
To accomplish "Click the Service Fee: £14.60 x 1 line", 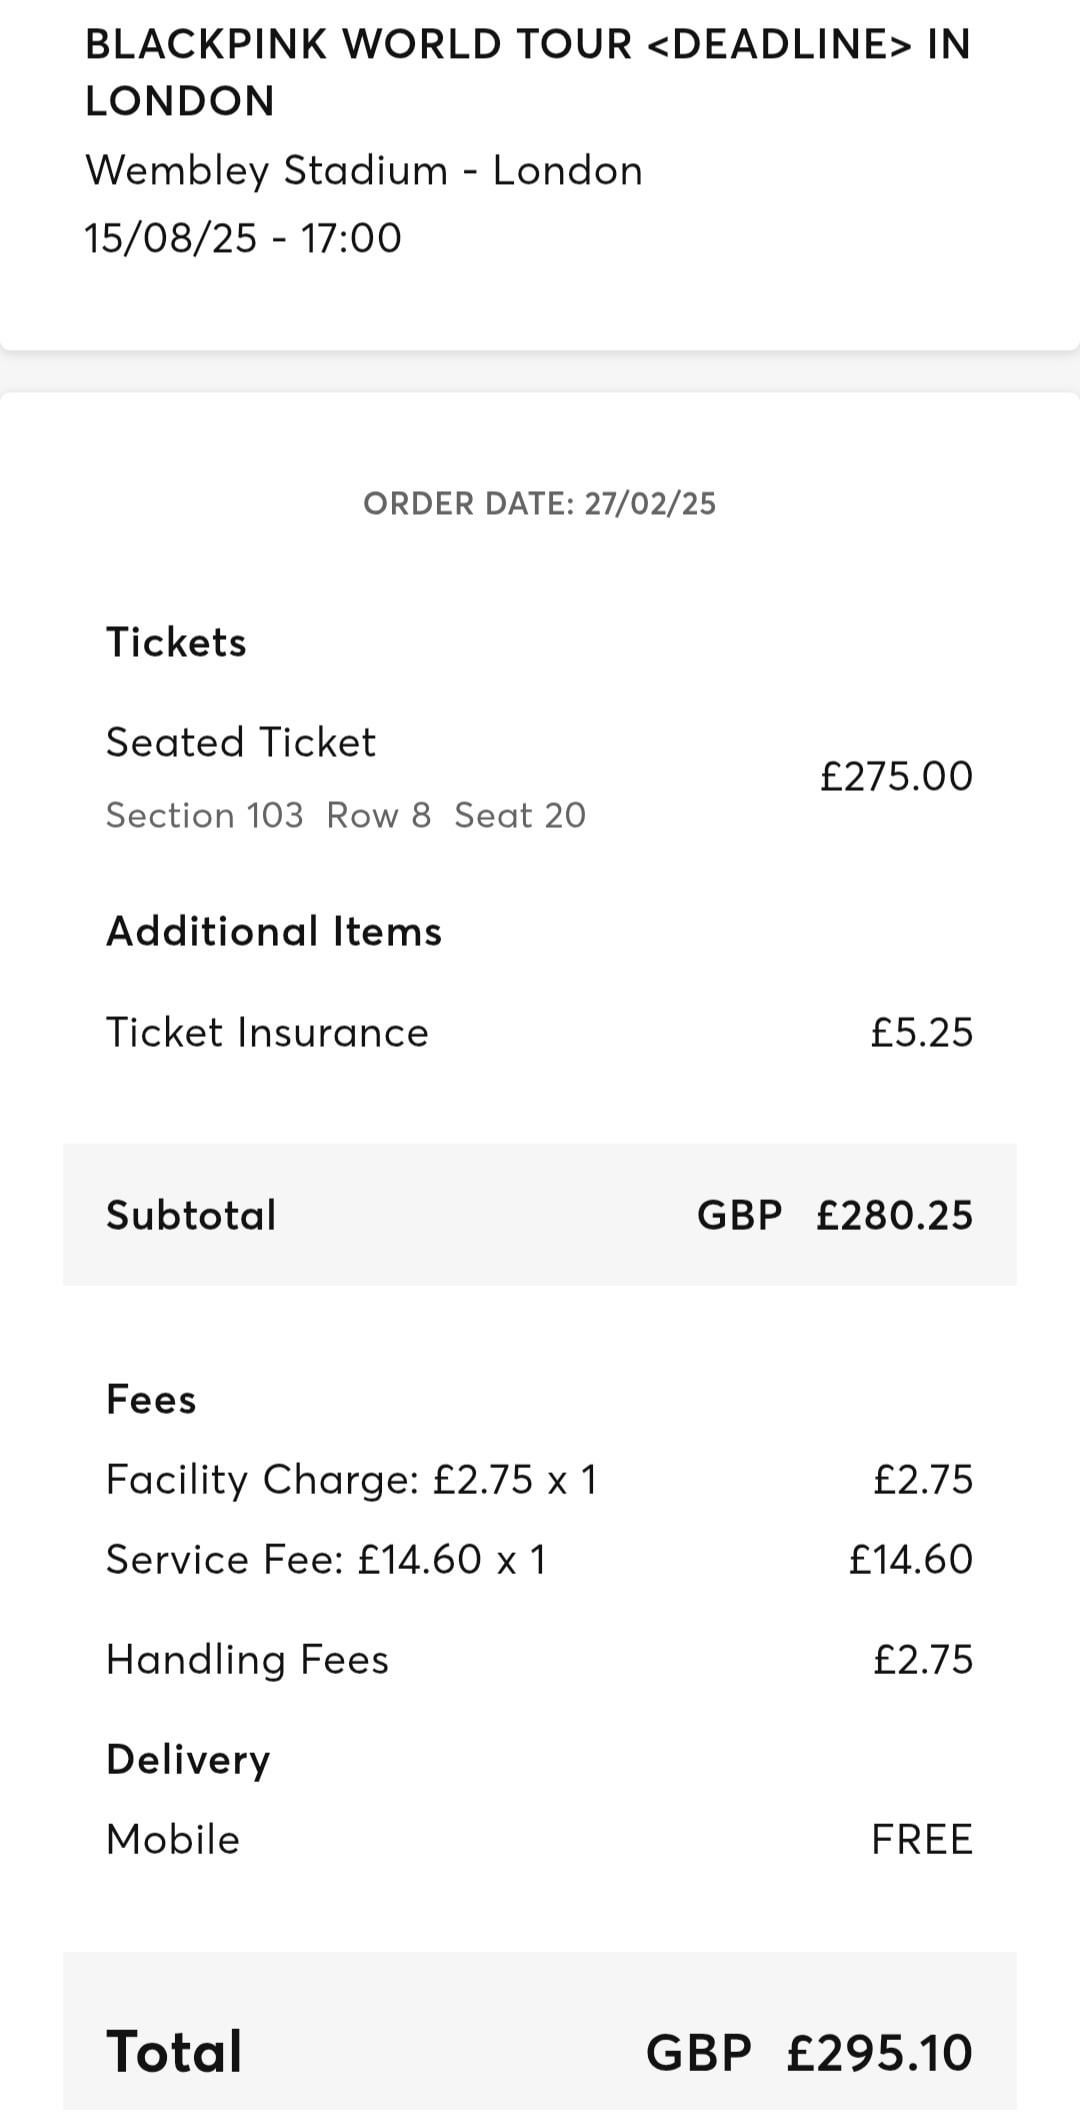I will pyautogui.click(x=326, y=1559).
